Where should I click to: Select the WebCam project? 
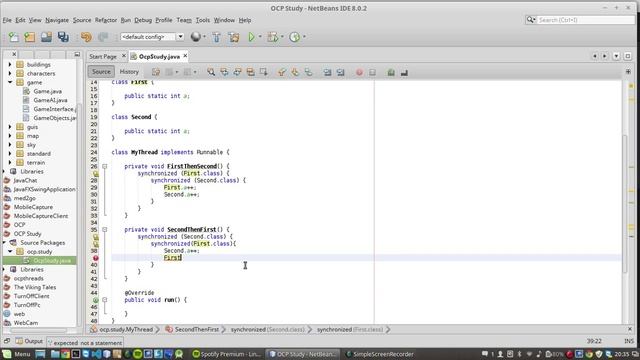(26, 323)
